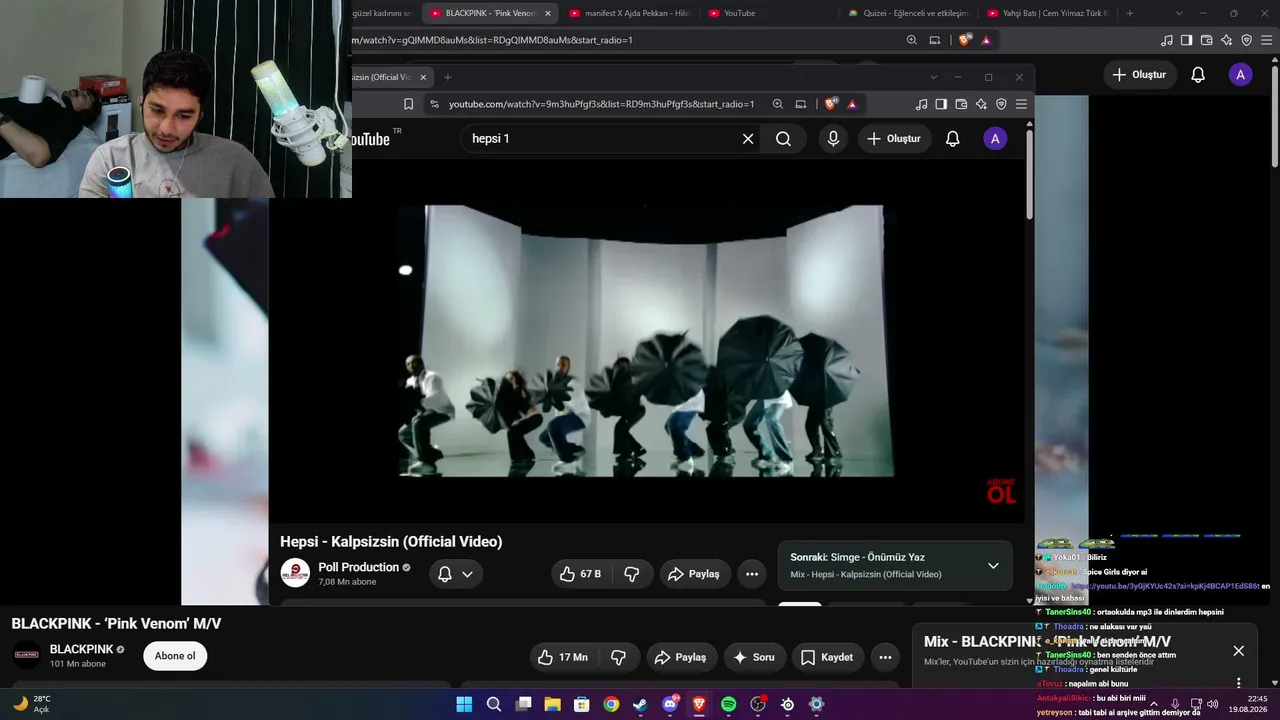
Task: Open Brave Shields in the front window
Action: point(831,104)
